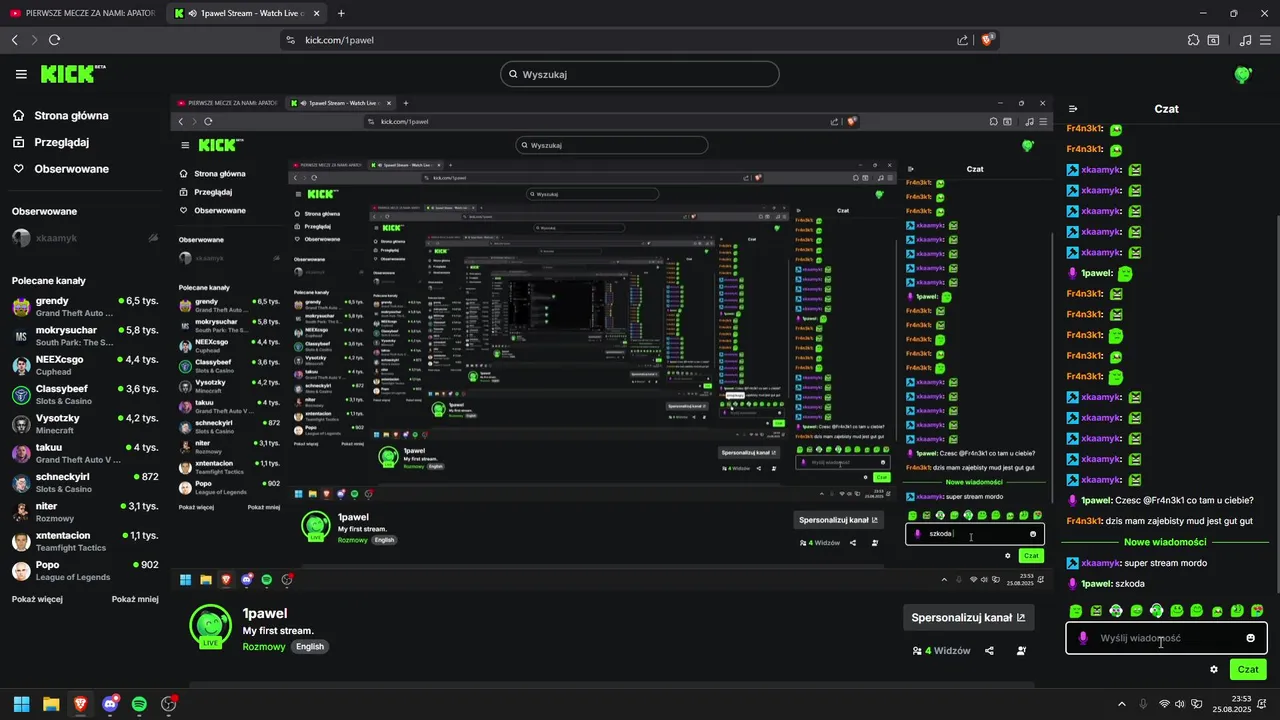Open the takuu channel
The height and width of the screenshot is (720, 1280).
point(85,453)
